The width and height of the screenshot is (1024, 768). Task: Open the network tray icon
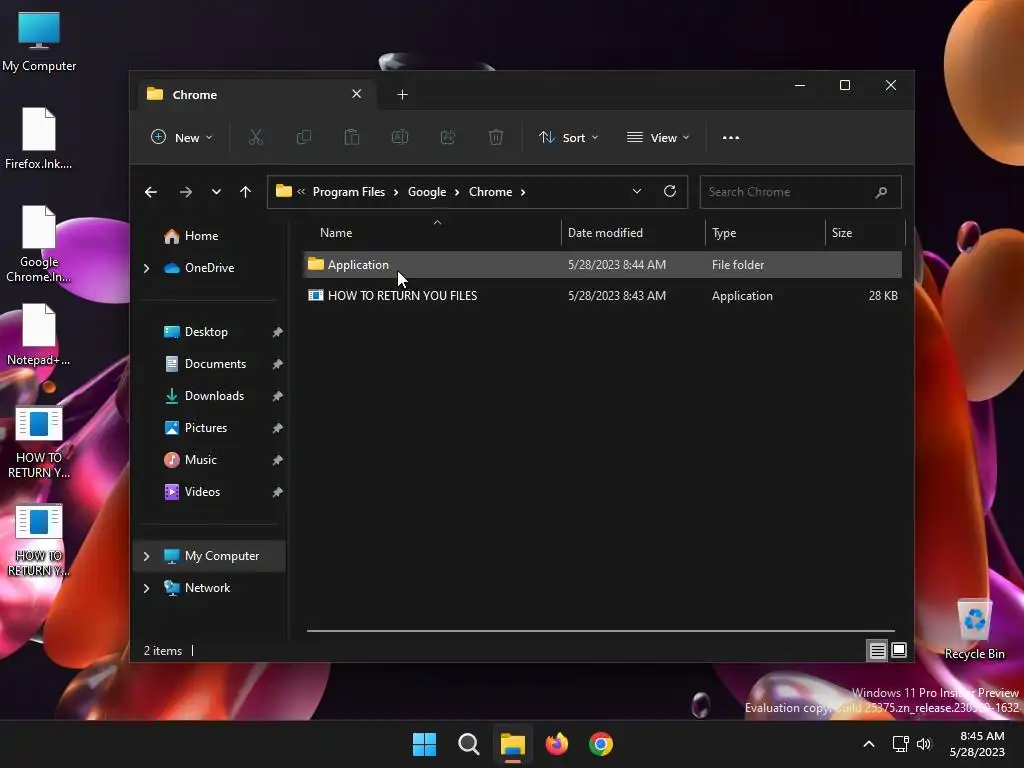tap(901, 744)
